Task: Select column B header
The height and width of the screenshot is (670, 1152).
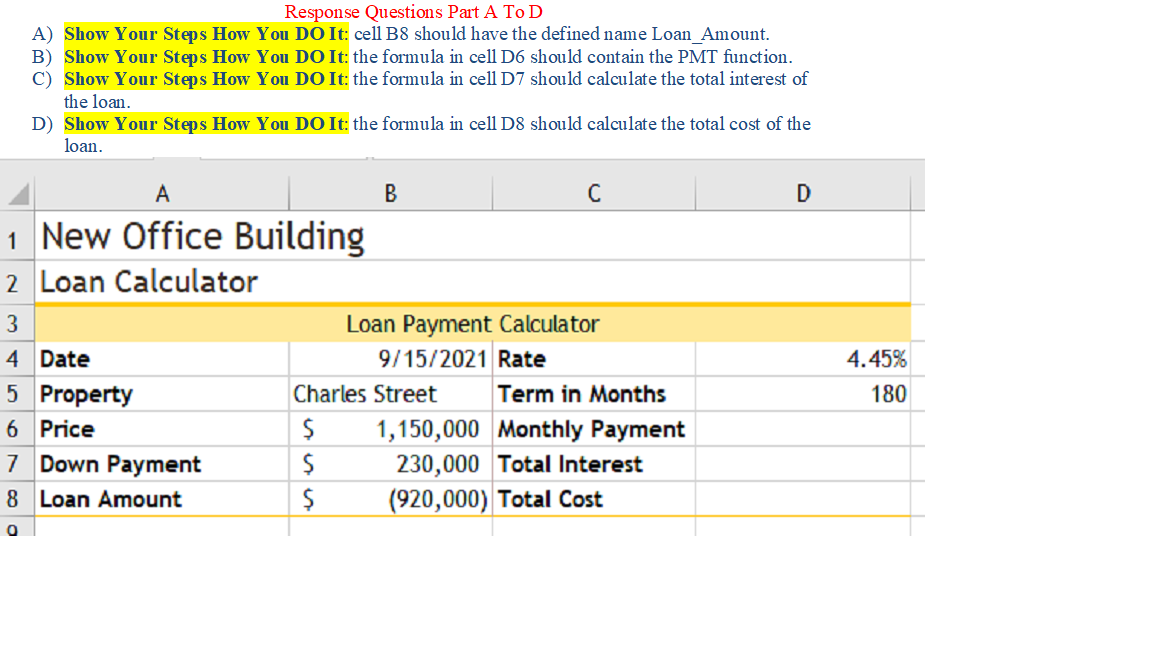Action: pyautogui.click(x=390, y=193)
